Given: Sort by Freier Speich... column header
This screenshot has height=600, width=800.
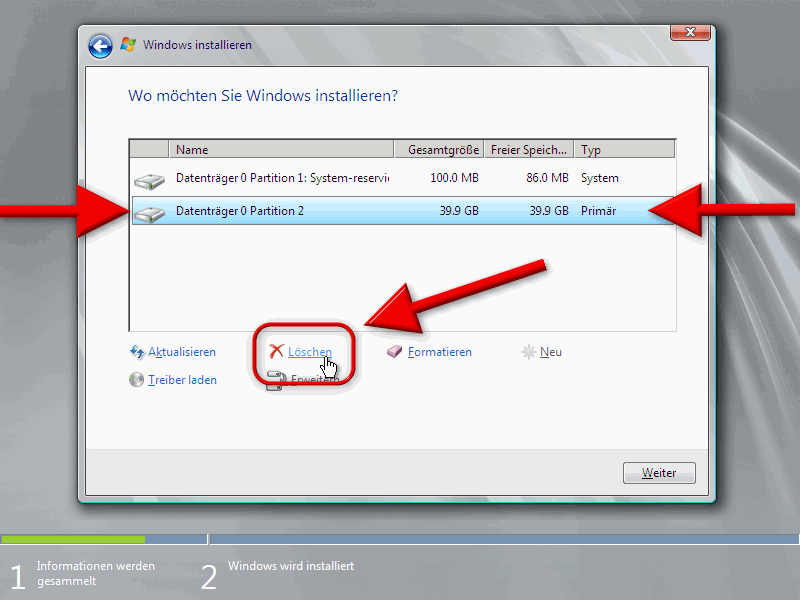Looking at the screenshot, I should click(529, 149).
